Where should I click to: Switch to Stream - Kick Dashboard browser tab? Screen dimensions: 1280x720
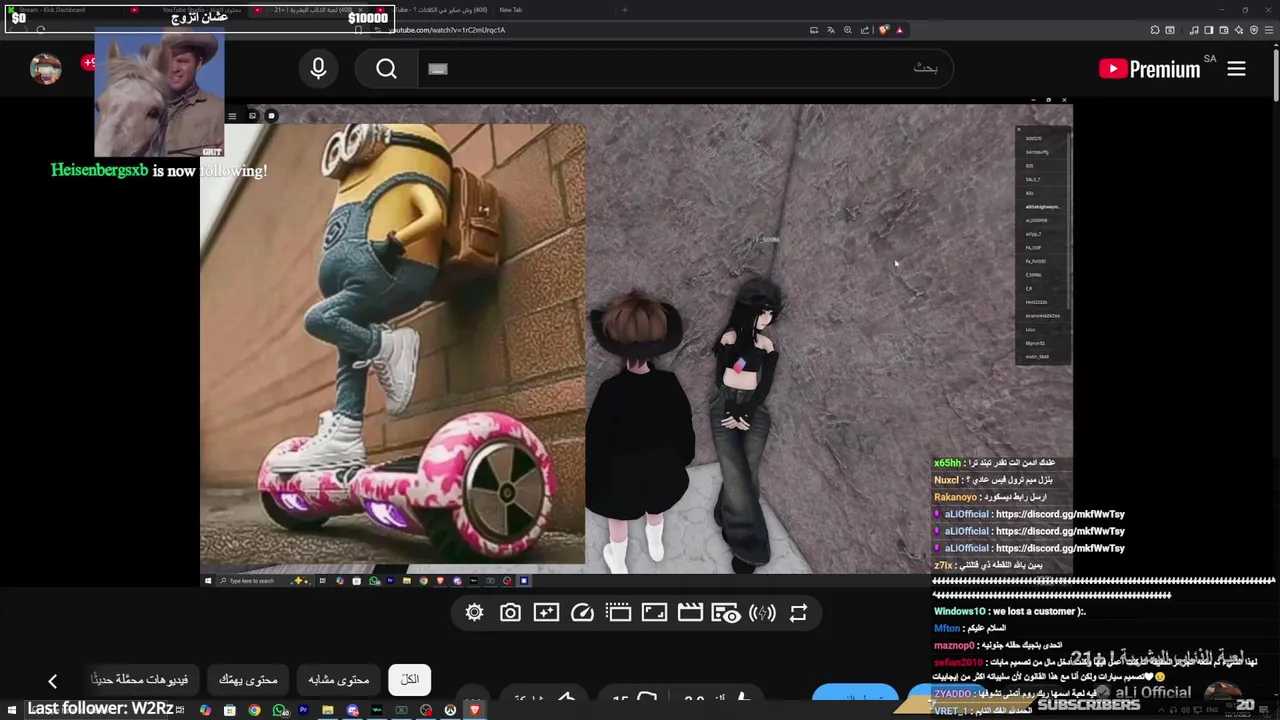click(60, 10)
